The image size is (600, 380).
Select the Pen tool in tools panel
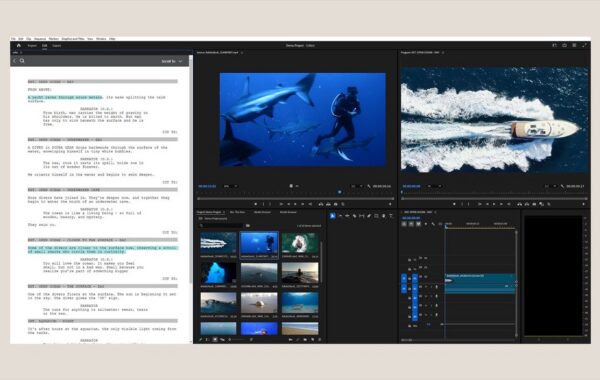[x=369, y=216]
